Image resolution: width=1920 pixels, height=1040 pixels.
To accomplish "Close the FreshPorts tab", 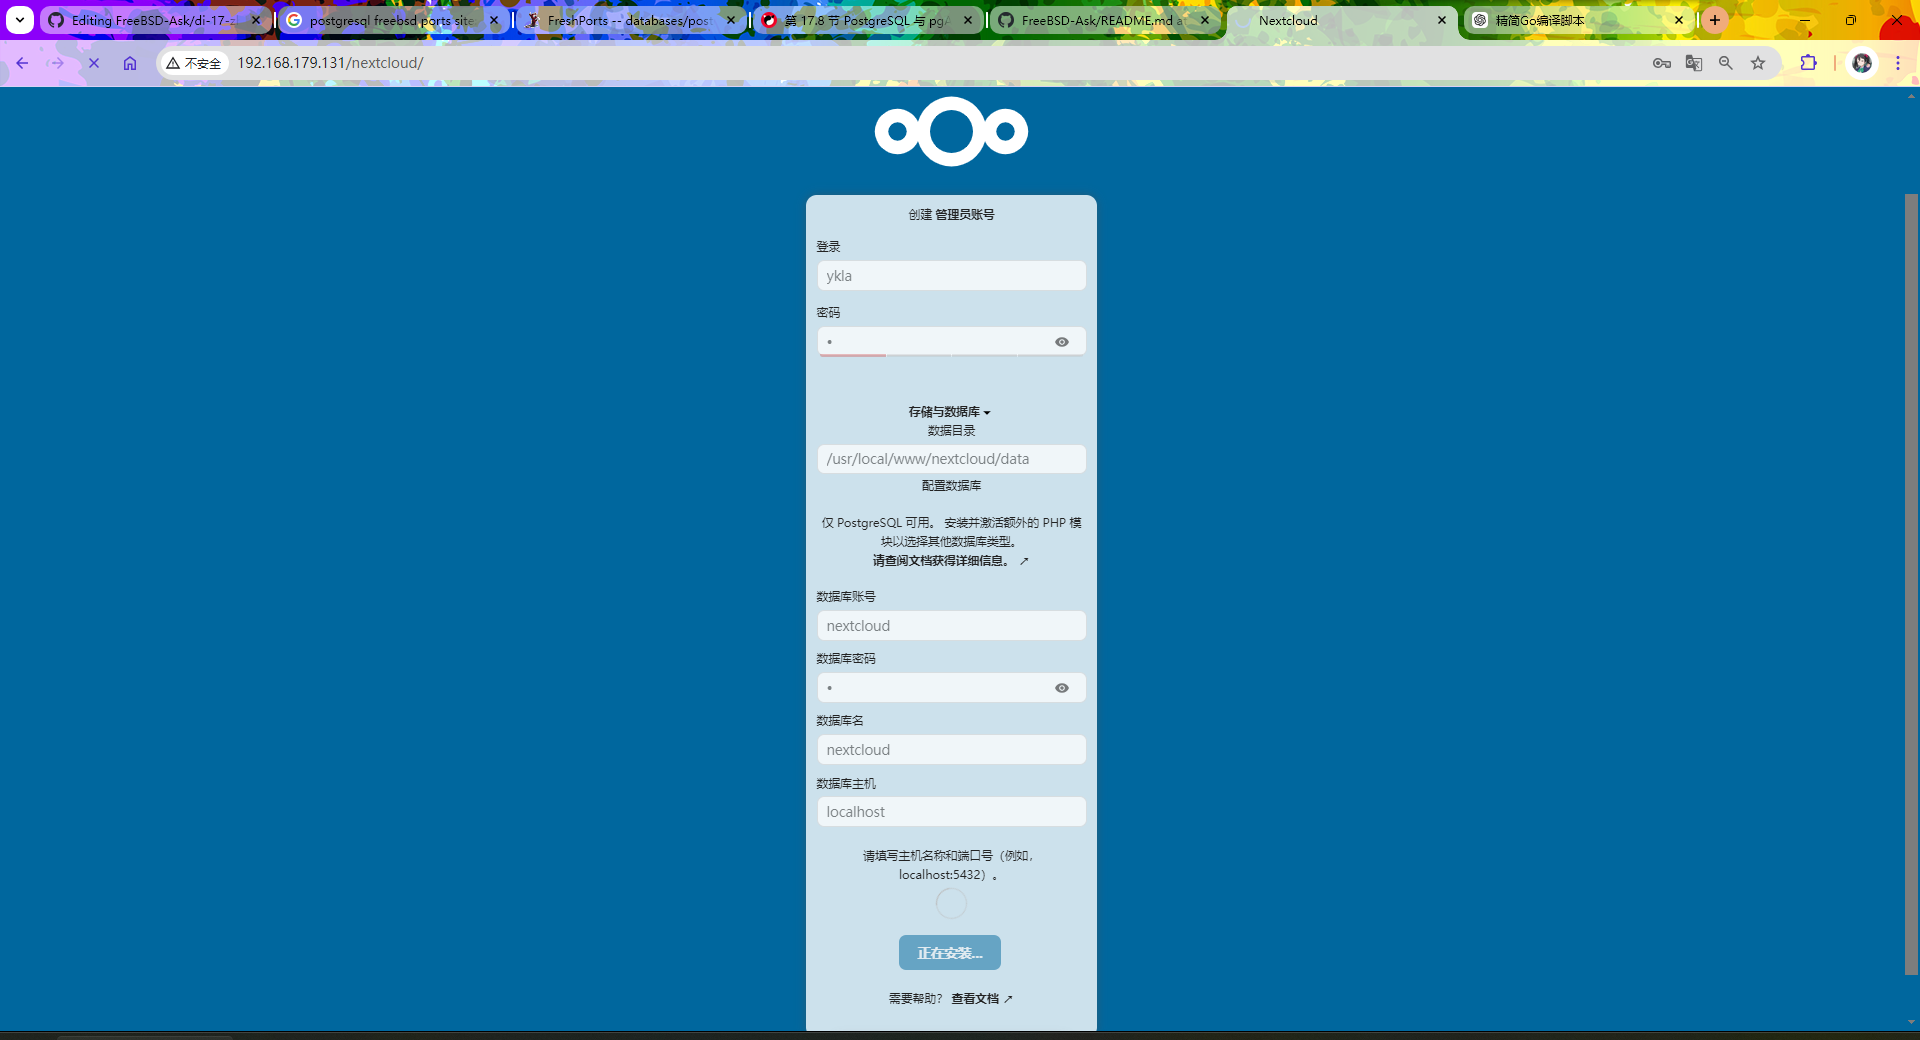I will (731, 20).
